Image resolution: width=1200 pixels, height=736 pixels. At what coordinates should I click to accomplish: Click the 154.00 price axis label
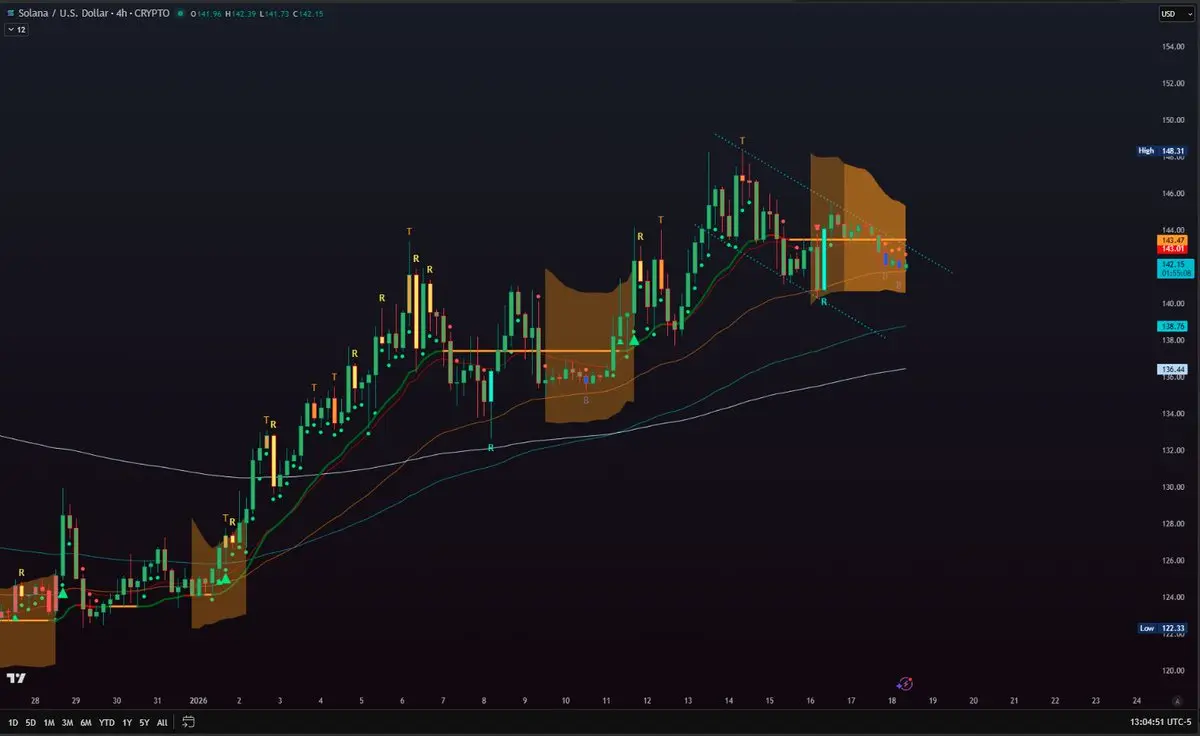point(1173,47)
